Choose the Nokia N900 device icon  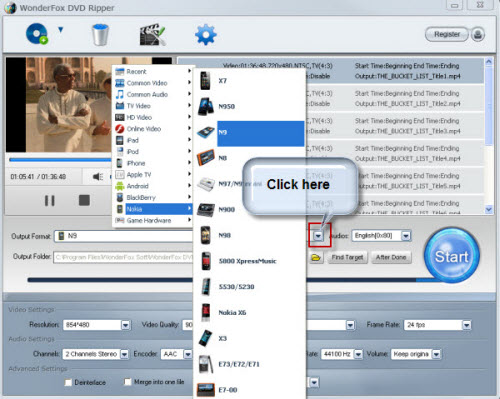(x=206, y=209)
